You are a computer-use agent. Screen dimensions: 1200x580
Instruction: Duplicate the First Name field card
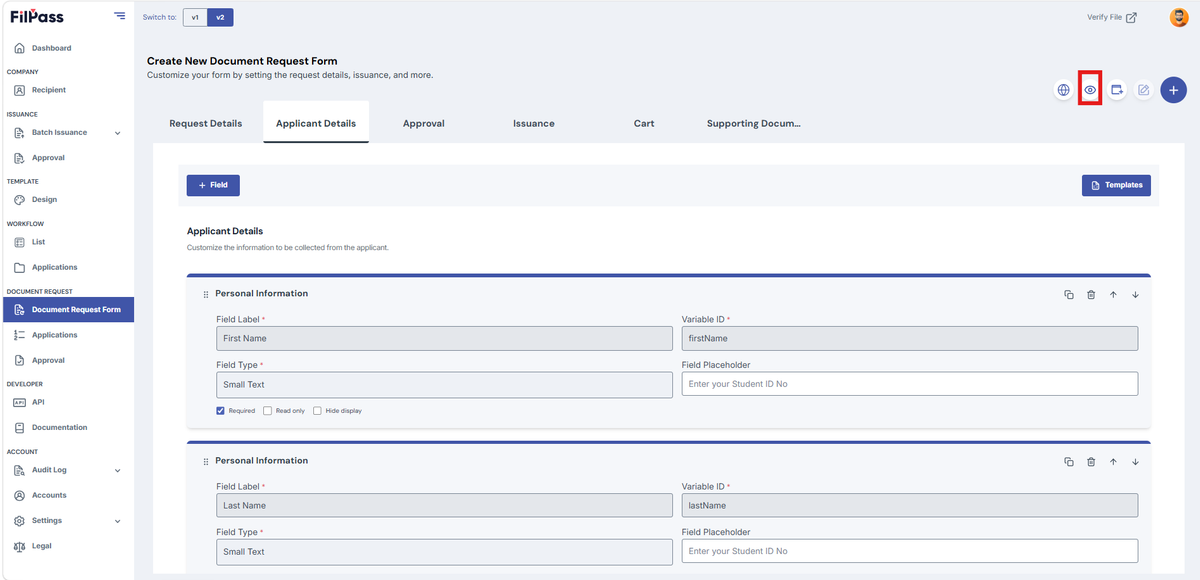pyautogui.click(x=1069, y=294)
